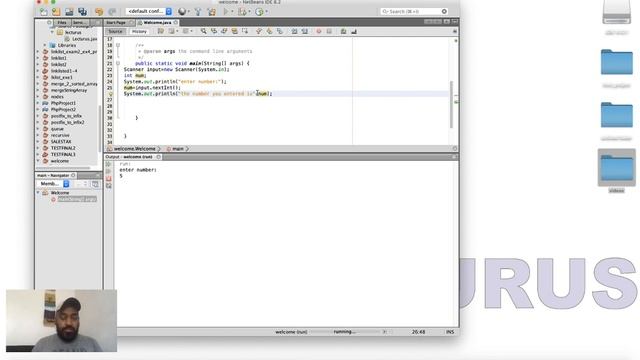Viewport: 640px width, 360px height.
Task: Click the Stop Macro Recording icon
Action: point(329,31)
